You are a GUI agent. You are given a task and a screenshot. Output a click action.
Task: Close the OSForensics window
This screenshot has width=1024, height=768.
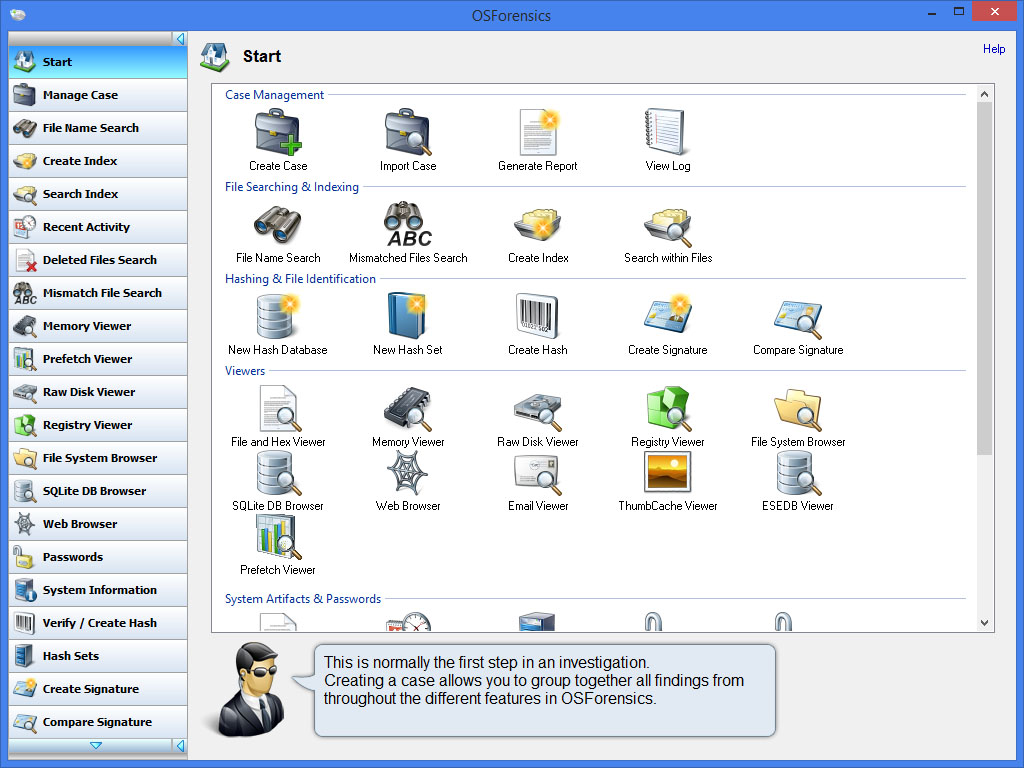click(995, 12)
